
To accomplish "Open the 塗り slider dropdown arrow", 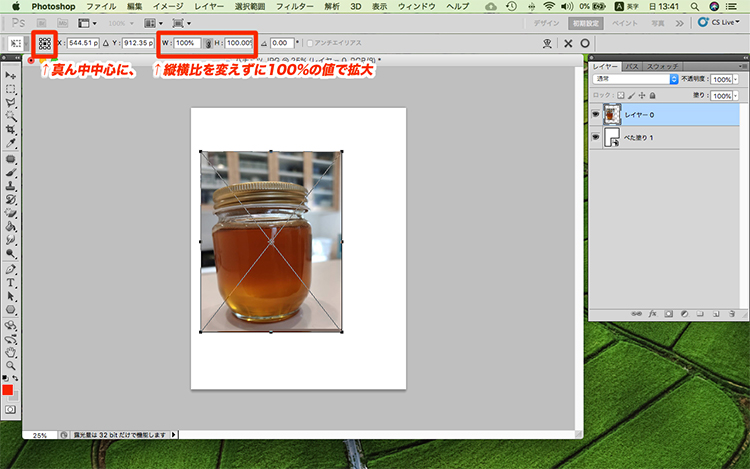I will pyautogui.click(x=736, y=96).
